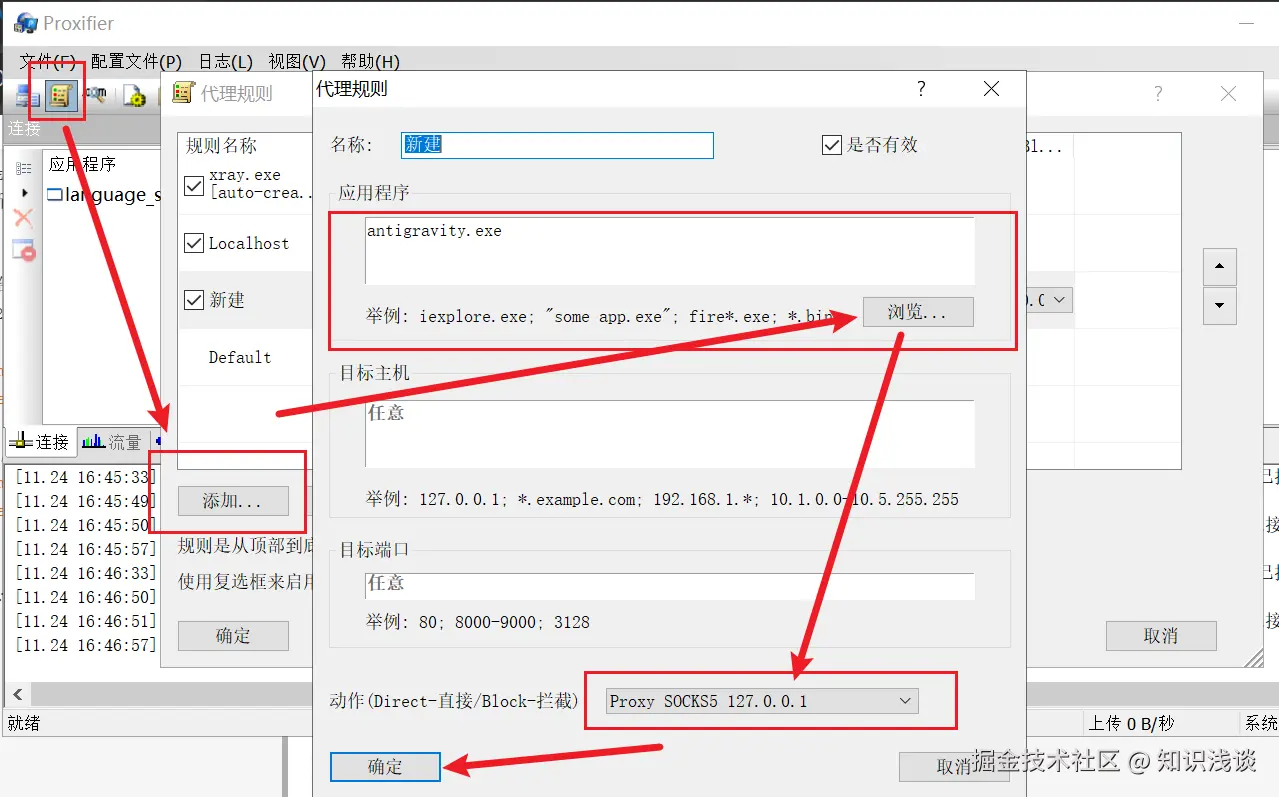Screen dimensions: 1279x797
Task: Close the front 代理规则 dialog
Action: 991,89
